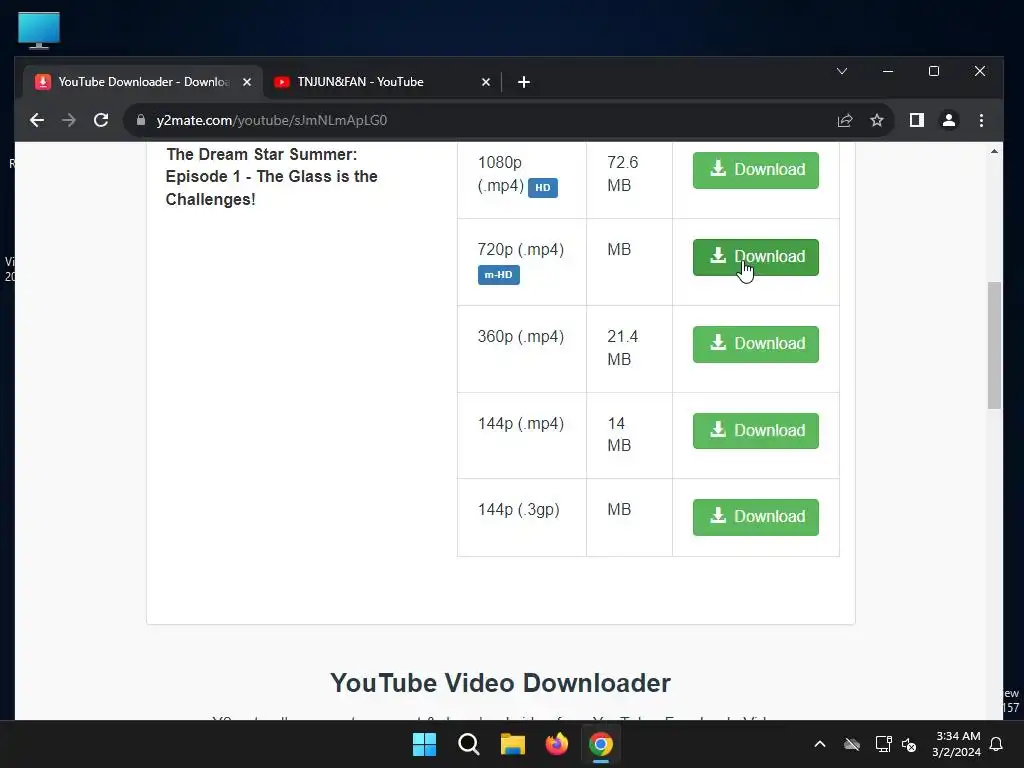Close the TNJUN&FAN YouTube tab

[486, 82]
